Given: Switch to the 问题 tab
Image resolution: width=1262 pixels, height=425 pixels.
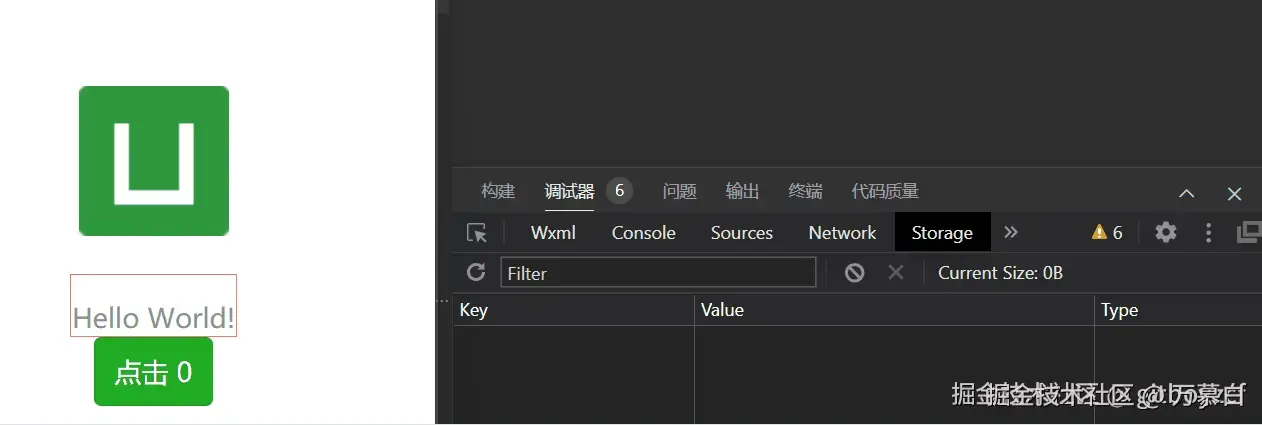Looking at the screenshot, I should coord(680,191).
